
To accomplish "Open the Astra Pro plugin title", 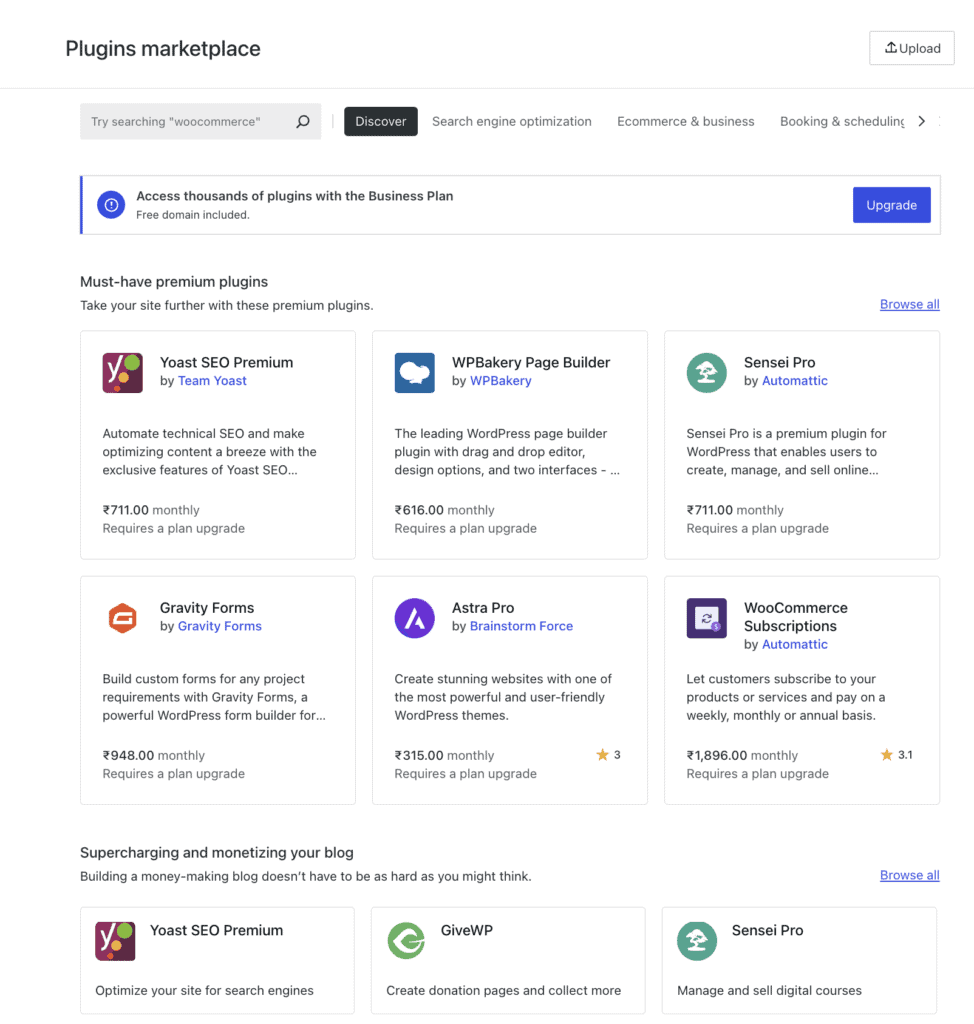I will pos(483,608).
